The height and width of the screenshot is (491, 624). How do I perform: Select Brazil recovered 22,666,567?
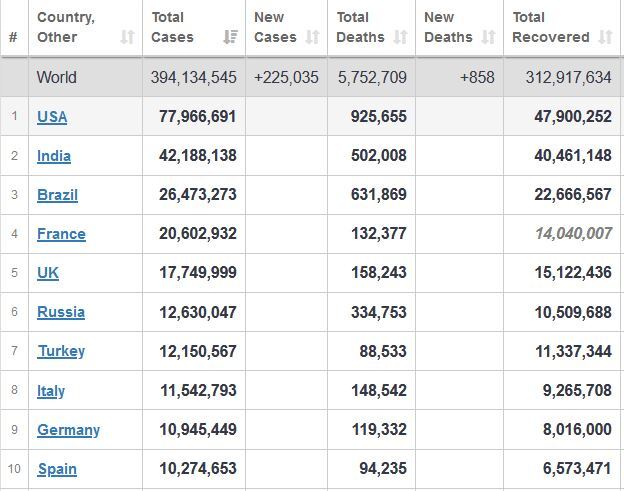coord(573,195)
